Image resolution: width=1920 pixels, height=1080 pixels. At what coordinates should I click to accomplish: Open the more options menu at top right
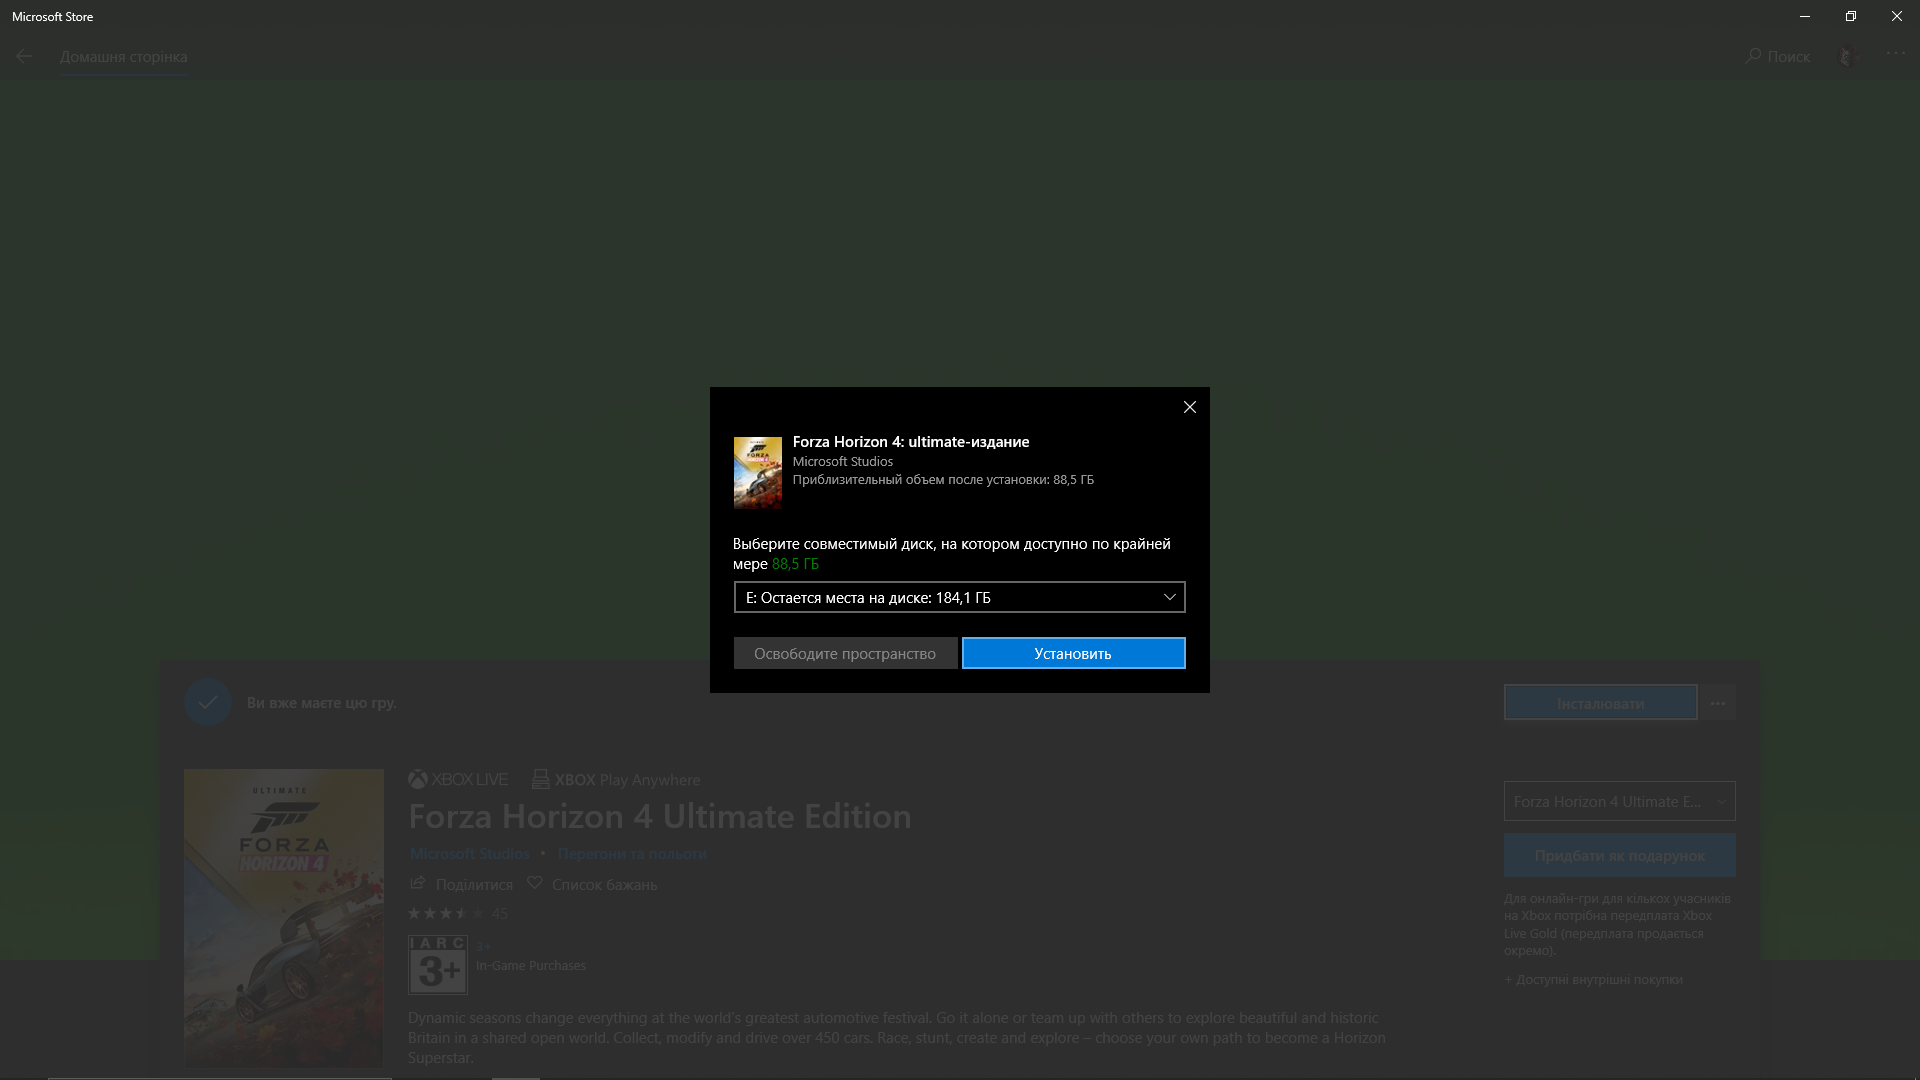(x=1896, y=53)
